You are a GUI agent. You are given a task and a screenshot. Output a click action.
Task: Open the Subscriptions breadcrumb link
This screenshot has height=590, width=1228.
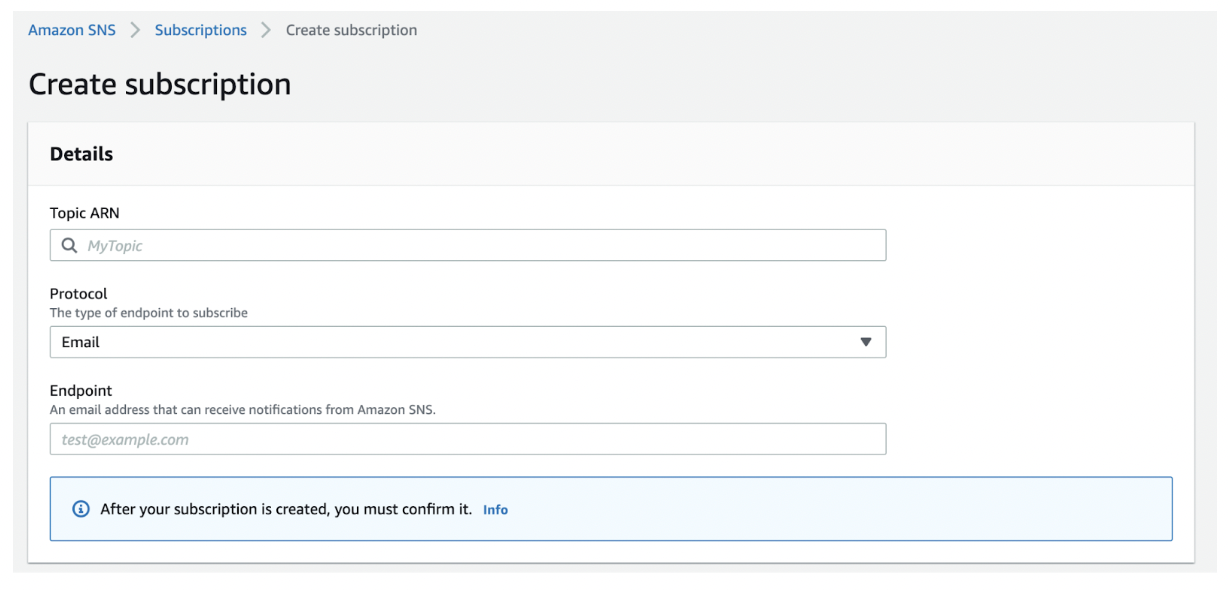201,30
